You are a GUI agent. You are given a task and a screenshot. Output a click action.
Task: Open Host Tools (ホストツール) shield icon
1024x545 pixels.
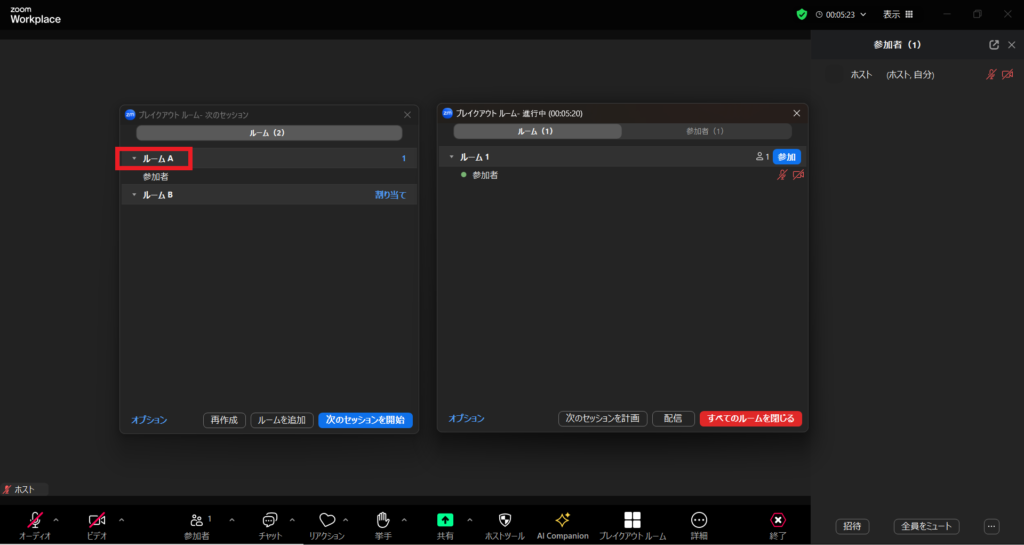click(504, 520)
